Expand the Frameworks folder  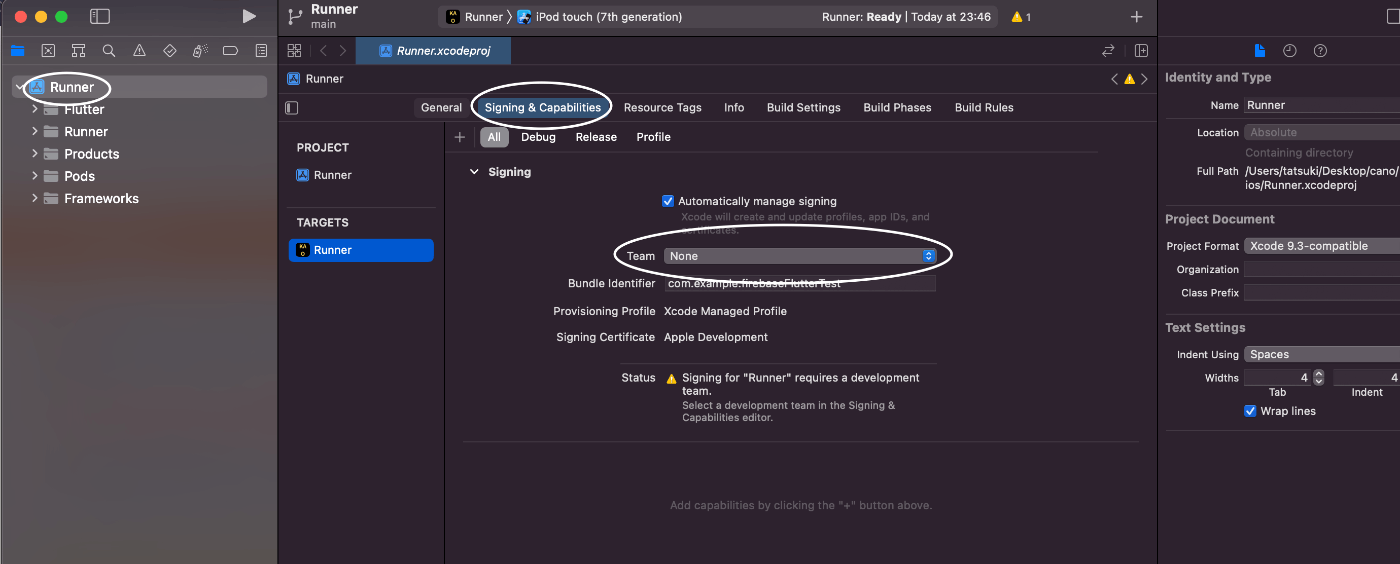(35, 198)
